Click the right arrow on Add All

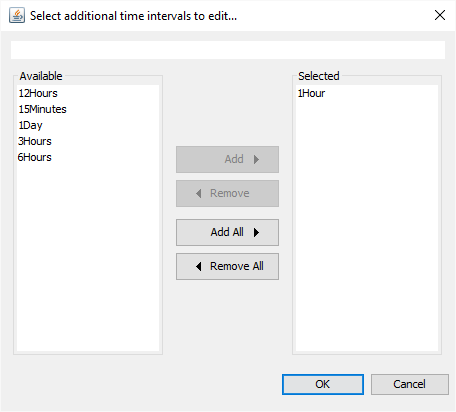pyautogui.click(x=256, y=232)
